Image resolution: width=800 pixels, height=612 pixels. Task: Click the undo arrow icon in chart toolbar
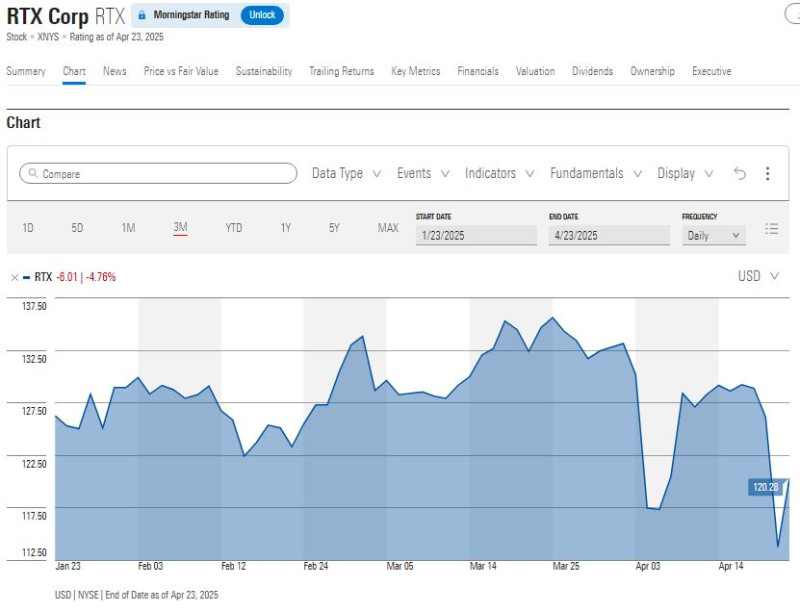pos(739,174)
